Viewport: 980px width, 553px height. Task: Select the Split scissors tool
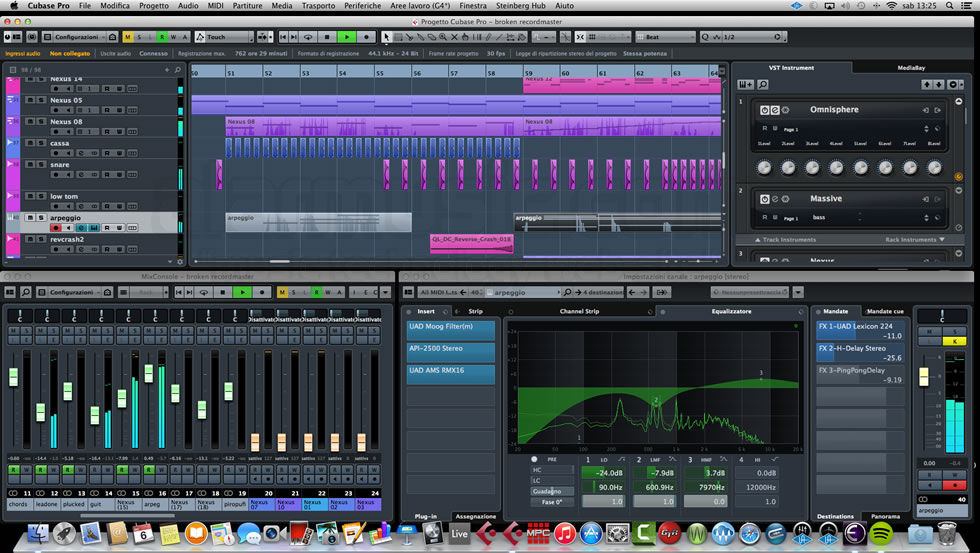click(409, 37)
